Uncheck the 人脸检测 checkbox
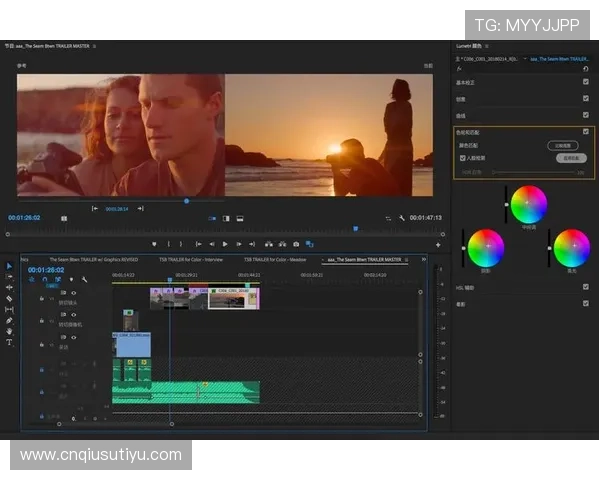This screenshot has height=480, width=600. click(x=462, y=157)
